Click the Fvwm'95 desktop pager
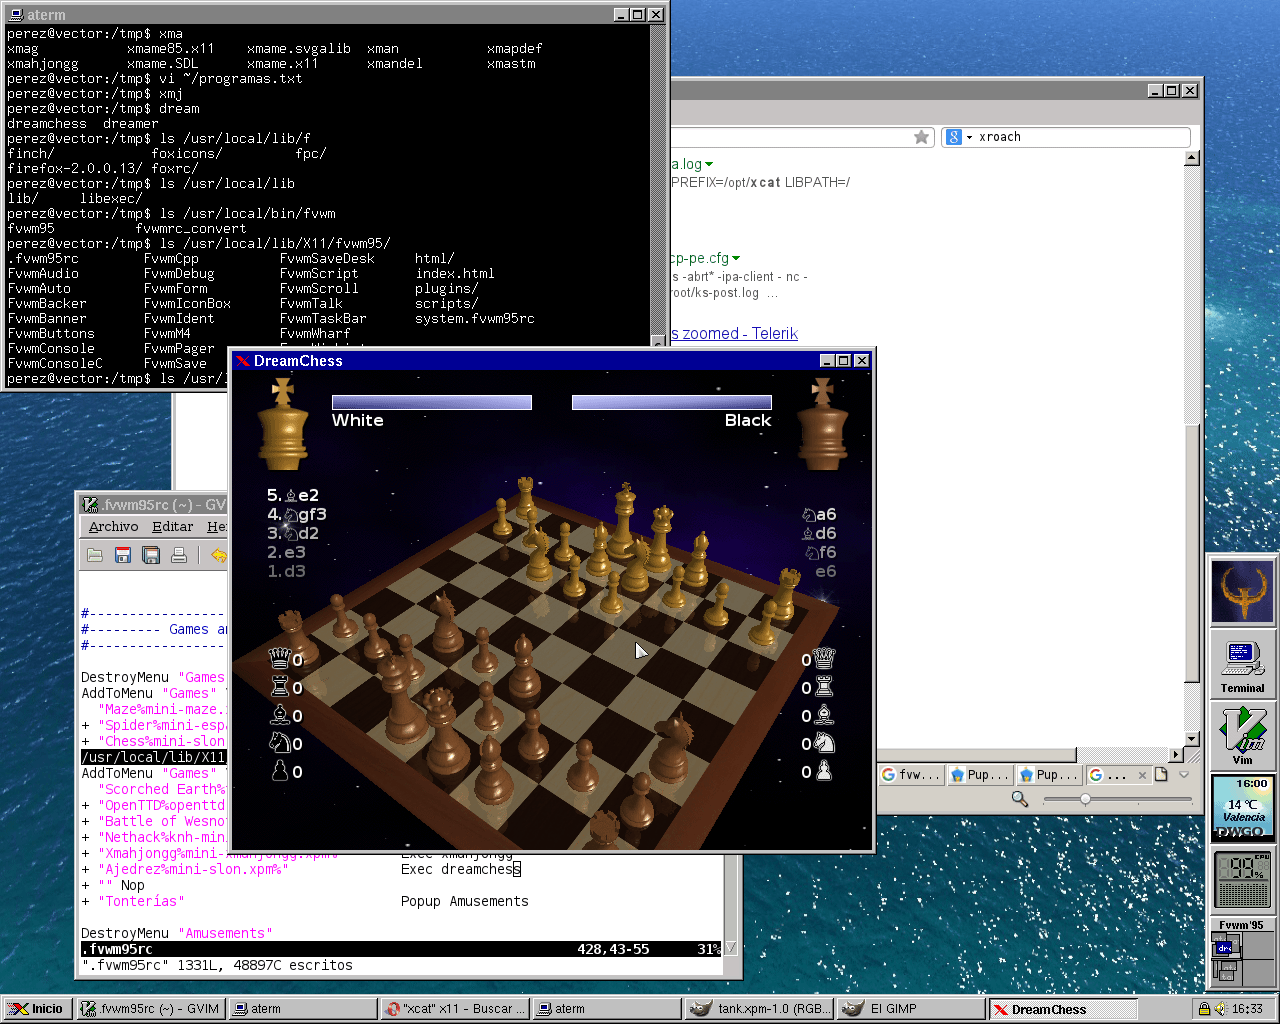 pyautogui.click(x=1242, y=951)
